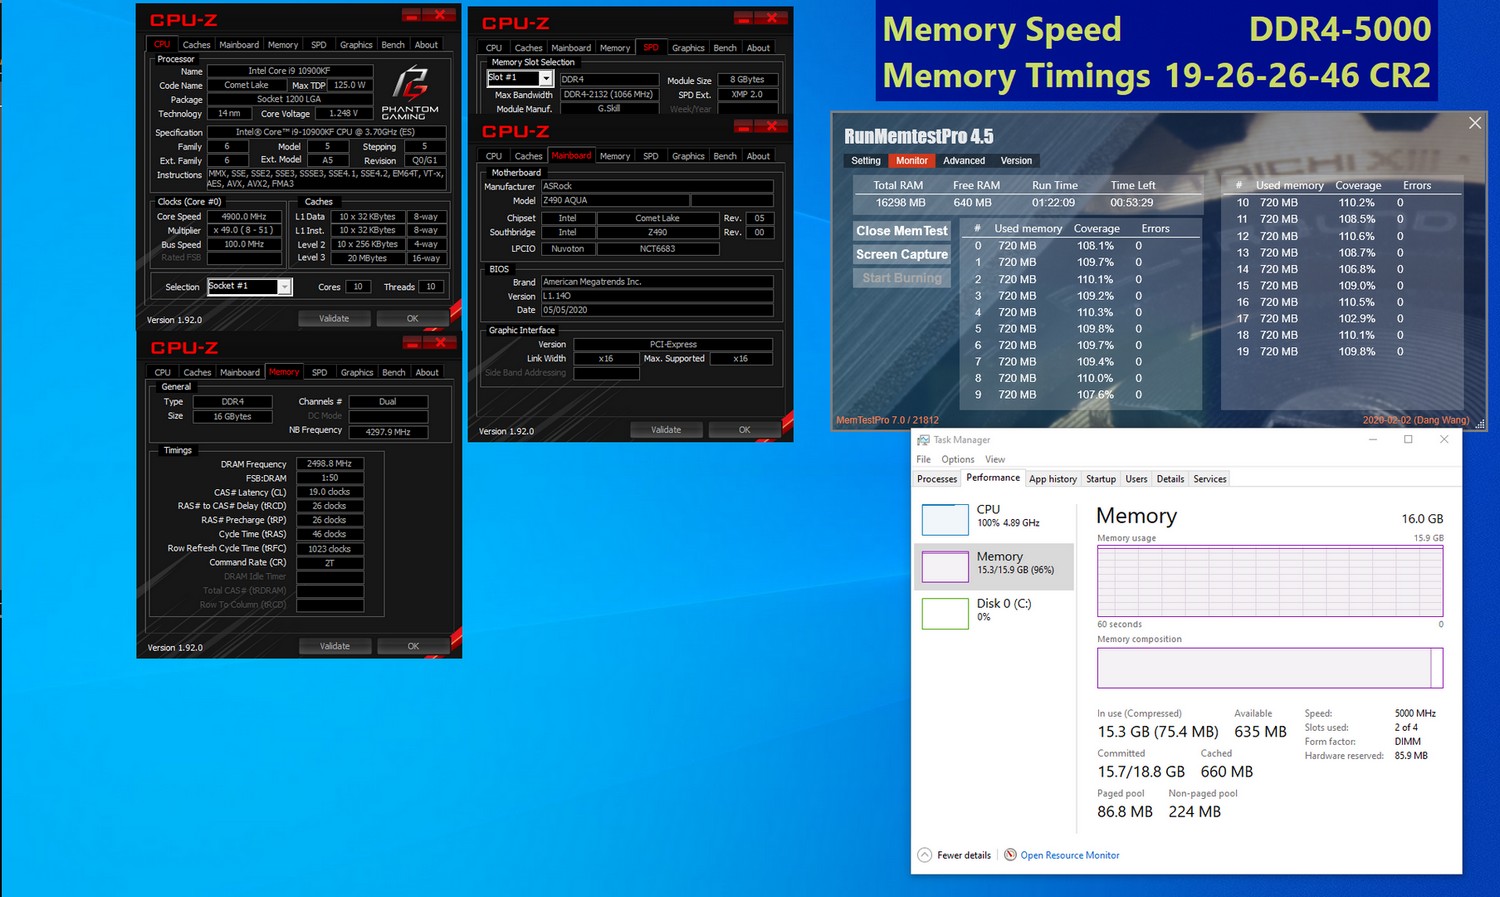The height and width of the screenshot is (897, 1500).
Task: Click the Phantom Gaming logo in CPU-Z
Action: click(x=410, y=93)
